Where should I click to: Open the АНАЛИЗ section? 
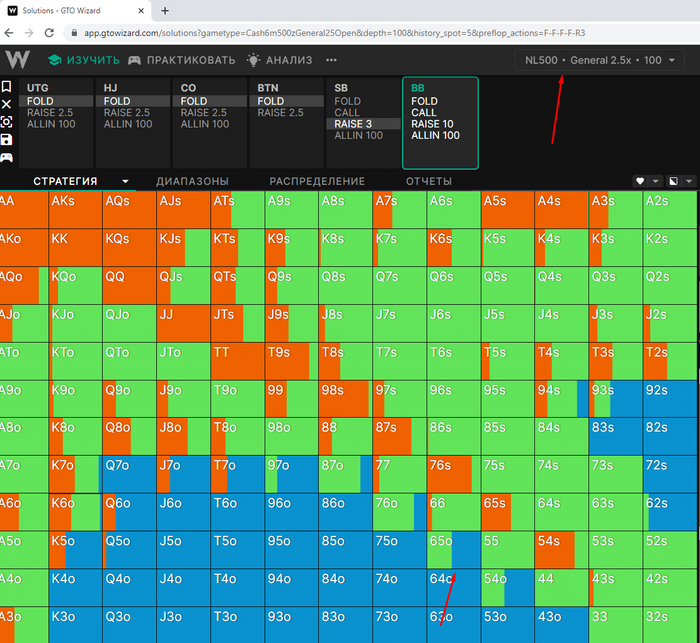[x=279, y=60]
